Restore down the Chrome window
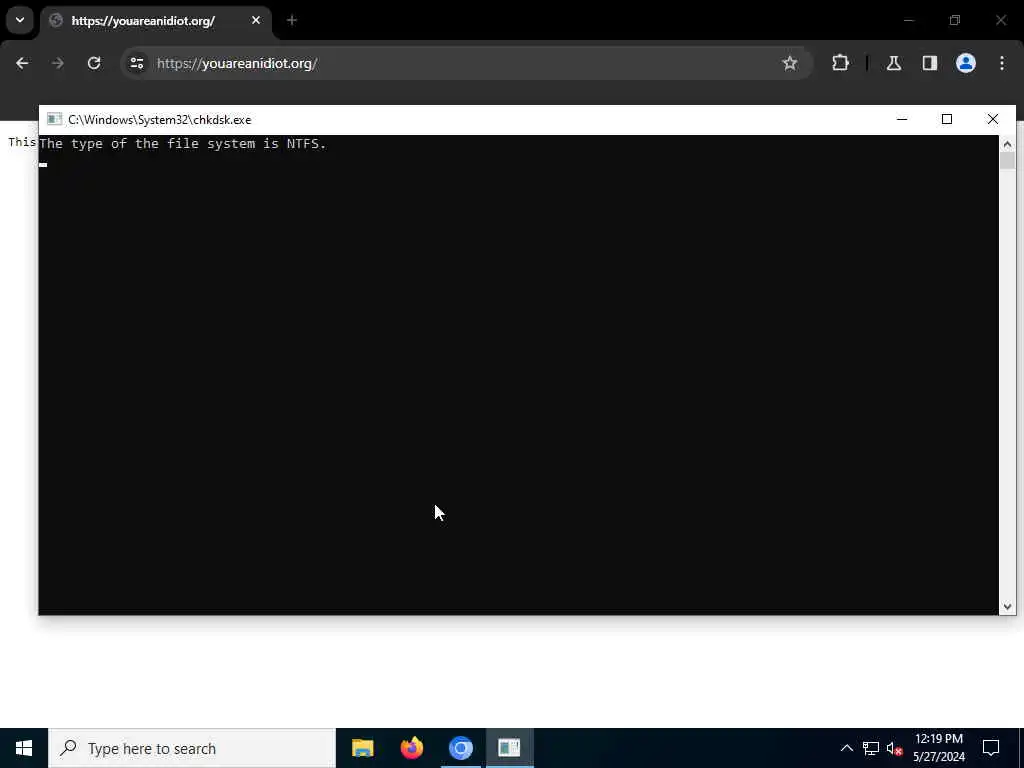1024x768 pixels. click(x=955, y=20)
